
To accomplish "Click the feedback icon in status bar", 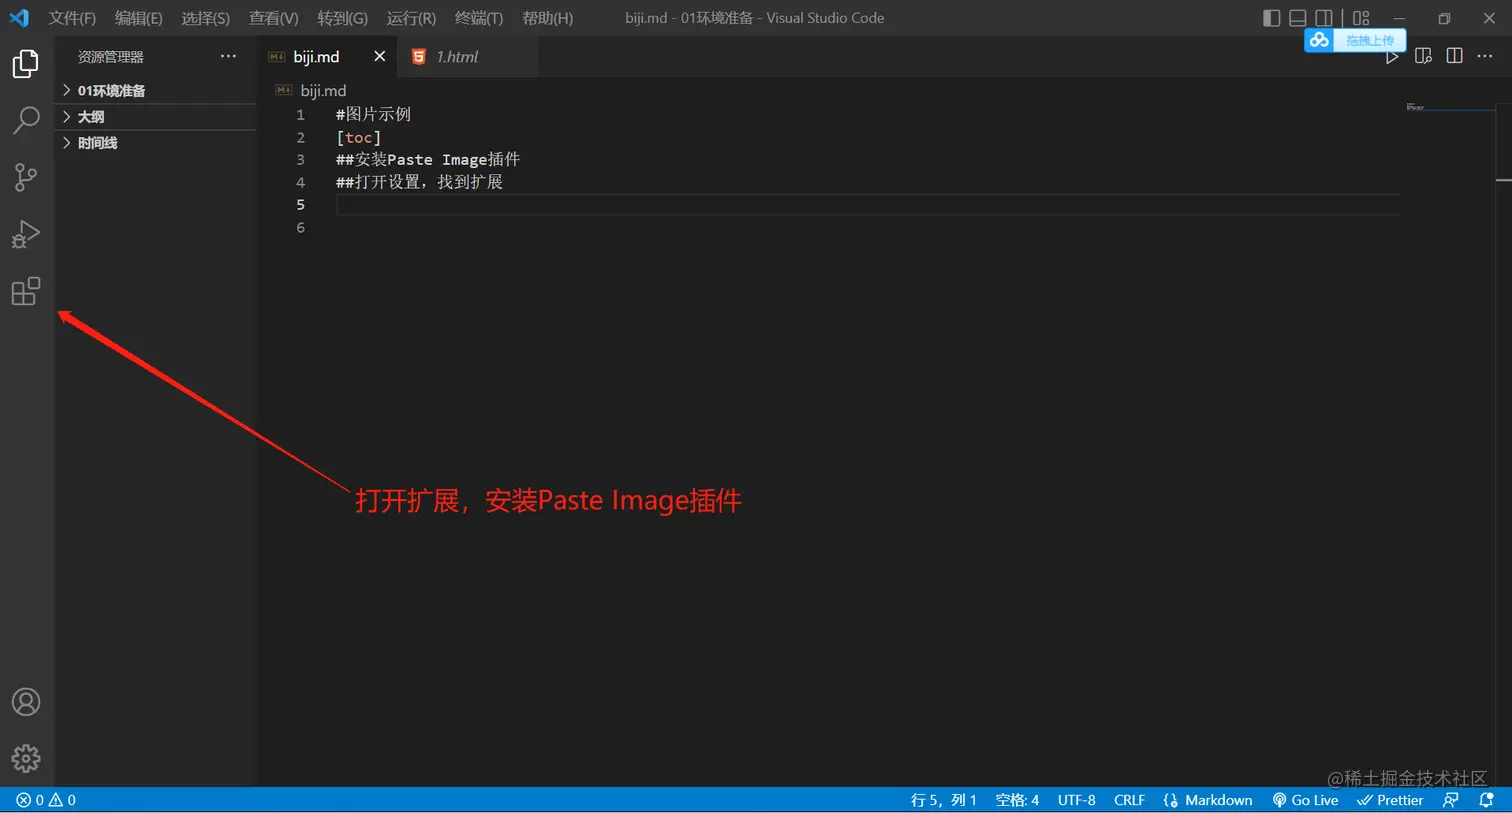I will [x=1451, y=800].
